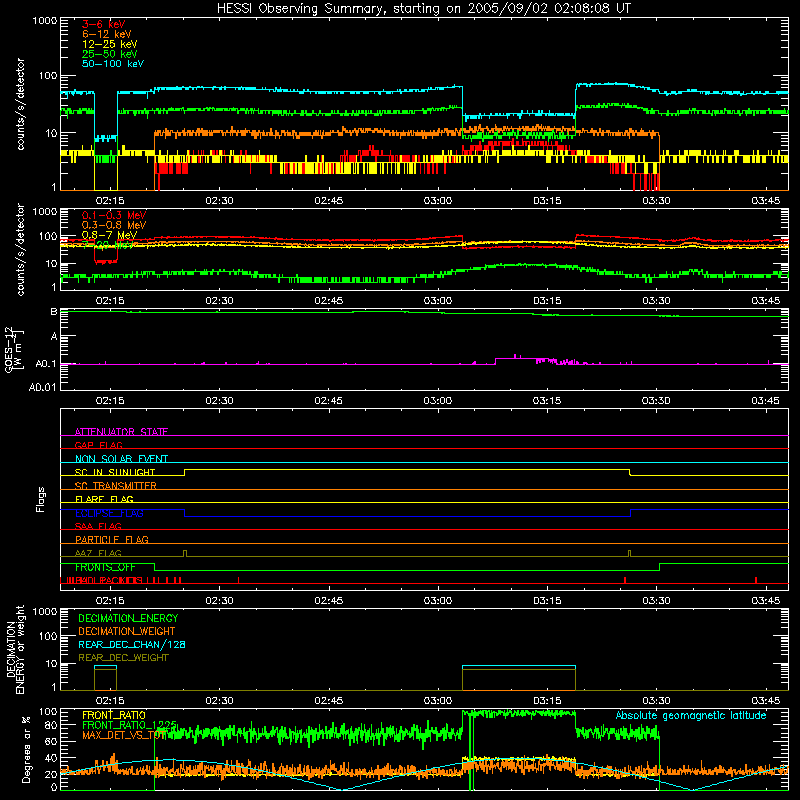Click the FRONT_RATIO_1225 legend label

click(130, 725)
